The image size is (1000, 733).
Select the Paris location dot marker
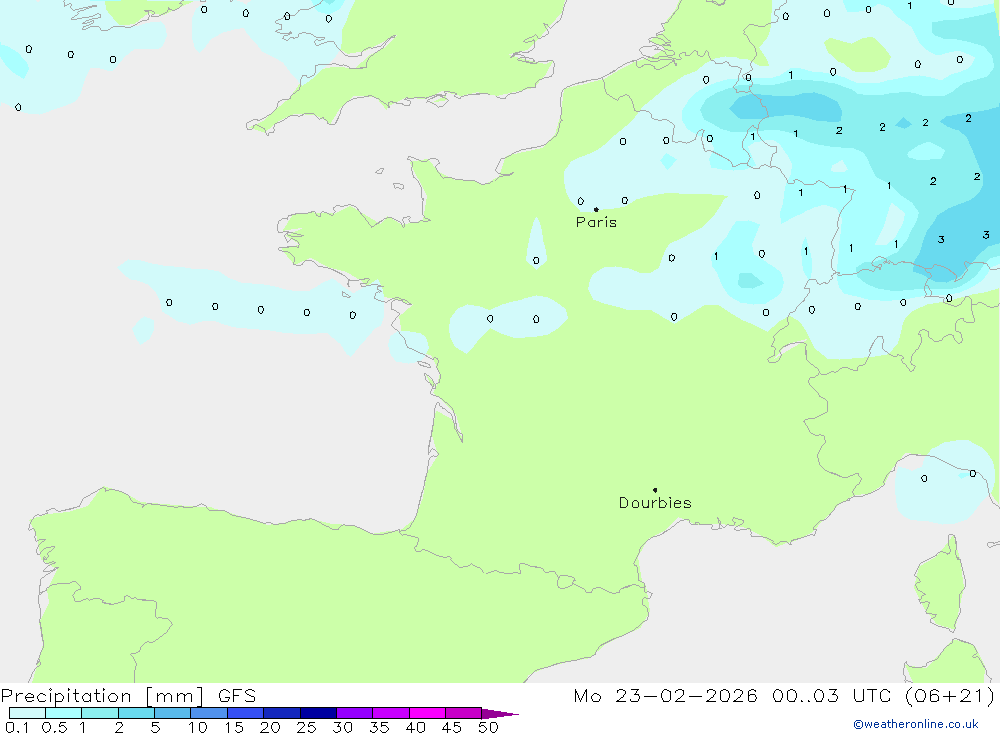click(x=596, y=209)
